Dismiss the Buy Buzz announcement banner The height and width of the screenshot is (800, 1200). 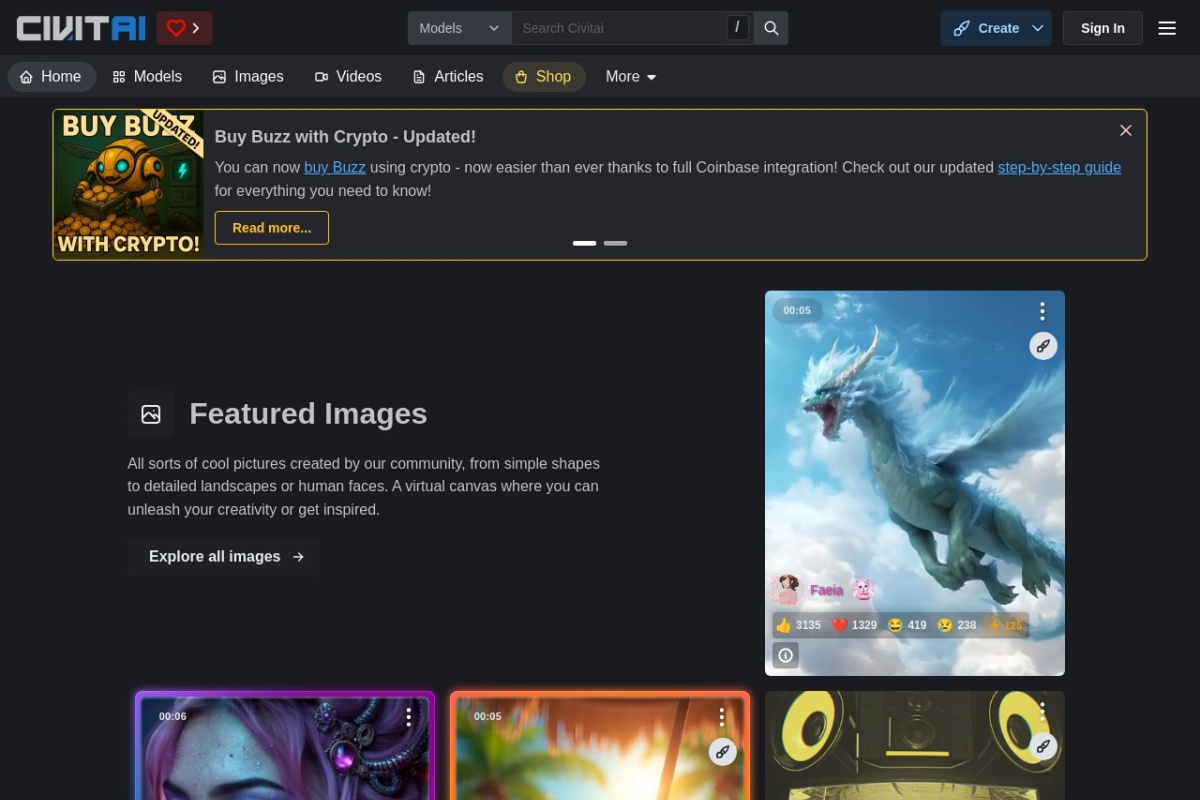pos(1125,131)
